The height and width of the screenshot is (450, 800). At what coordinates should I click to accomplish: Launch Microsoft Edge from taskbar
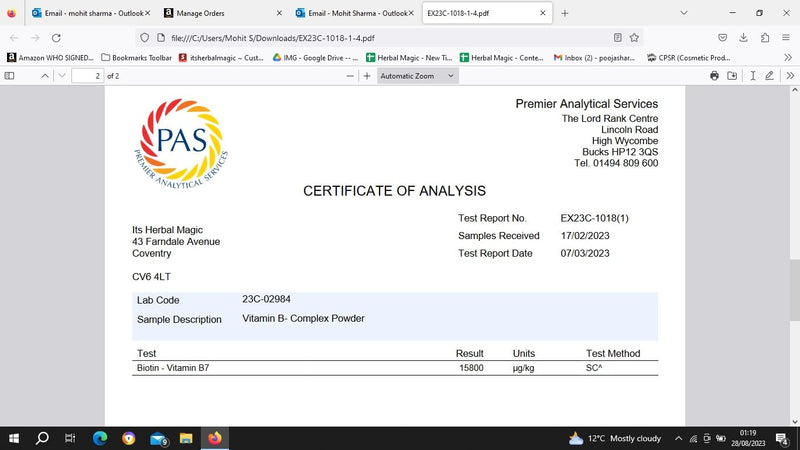(x=100, y=438)
